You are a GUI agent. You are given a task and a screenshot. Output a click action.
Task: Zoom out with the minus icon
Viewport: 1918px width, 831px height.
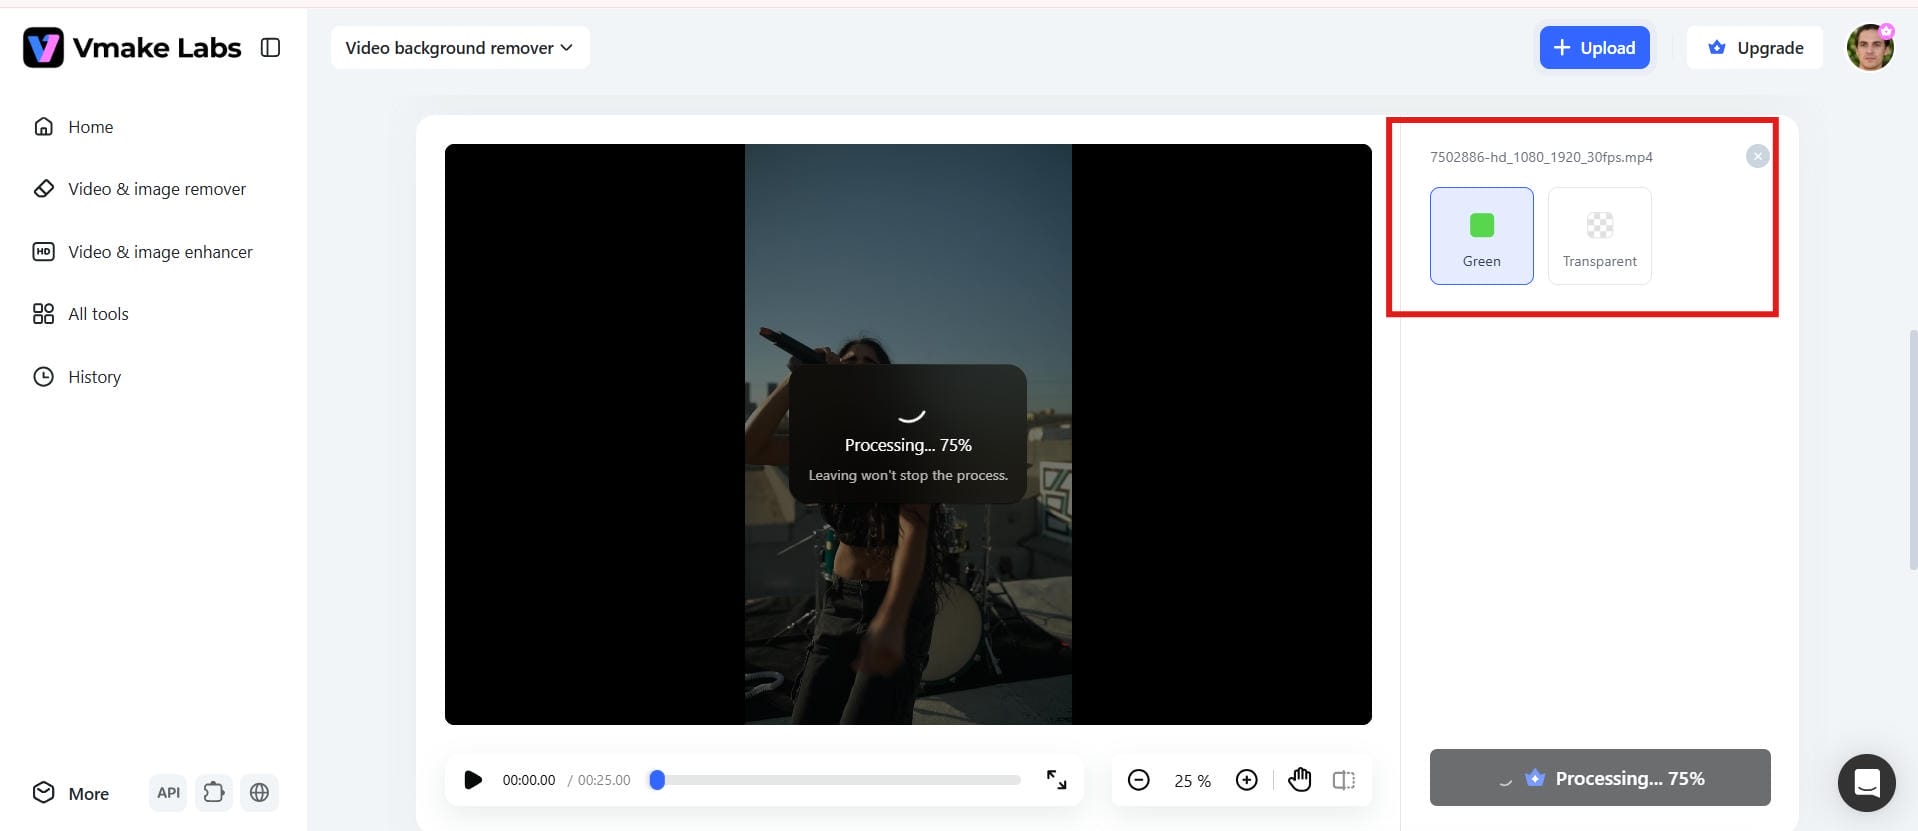point(1138,780)
